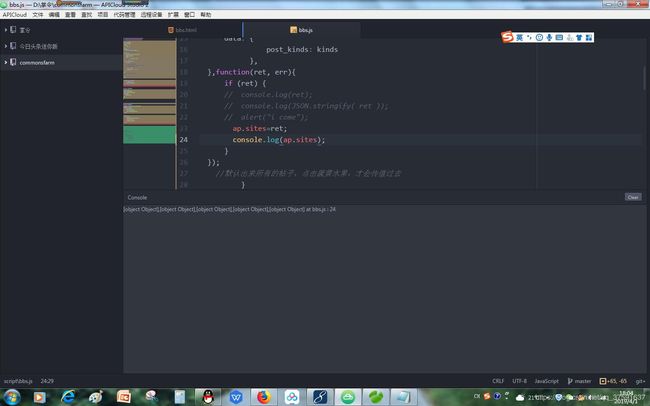Click the ap.sites=ret code line
Screen dimensions: 650x406
tap(260, 129)
